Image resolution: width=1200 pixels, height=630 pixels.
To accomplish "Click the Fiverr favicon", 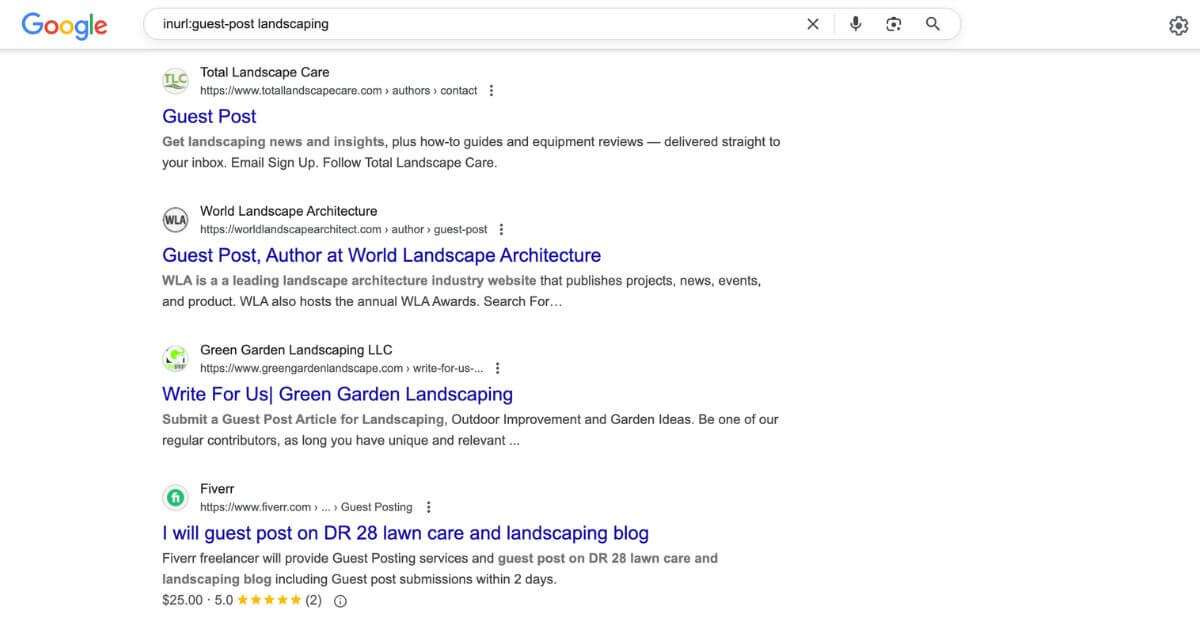I will pyautogui.click(x=175, y=497).
